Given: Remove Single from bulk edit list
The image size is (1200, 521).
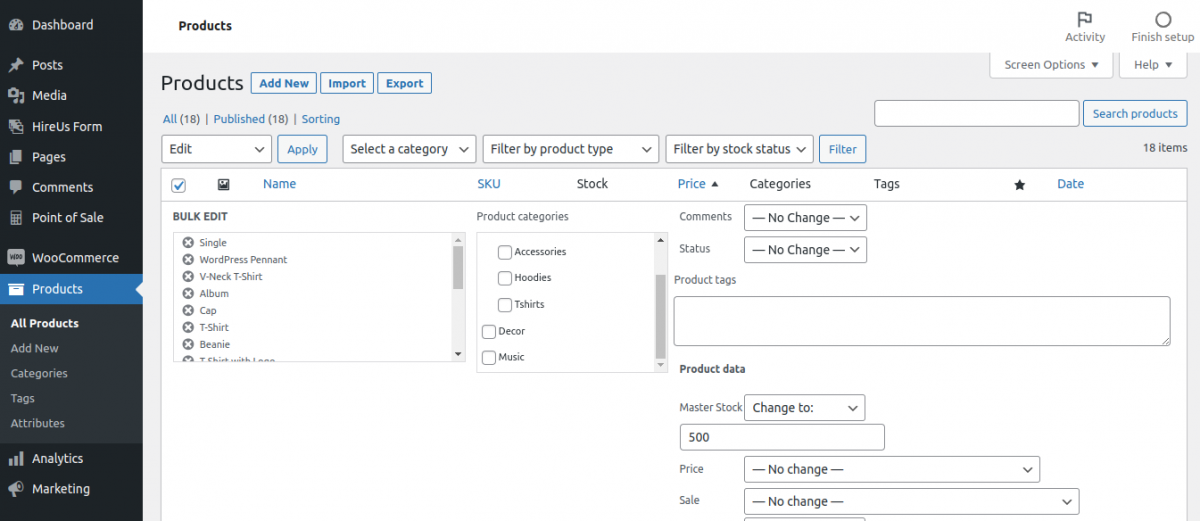Looking at the screenshot, I should [x=188, y=243].
